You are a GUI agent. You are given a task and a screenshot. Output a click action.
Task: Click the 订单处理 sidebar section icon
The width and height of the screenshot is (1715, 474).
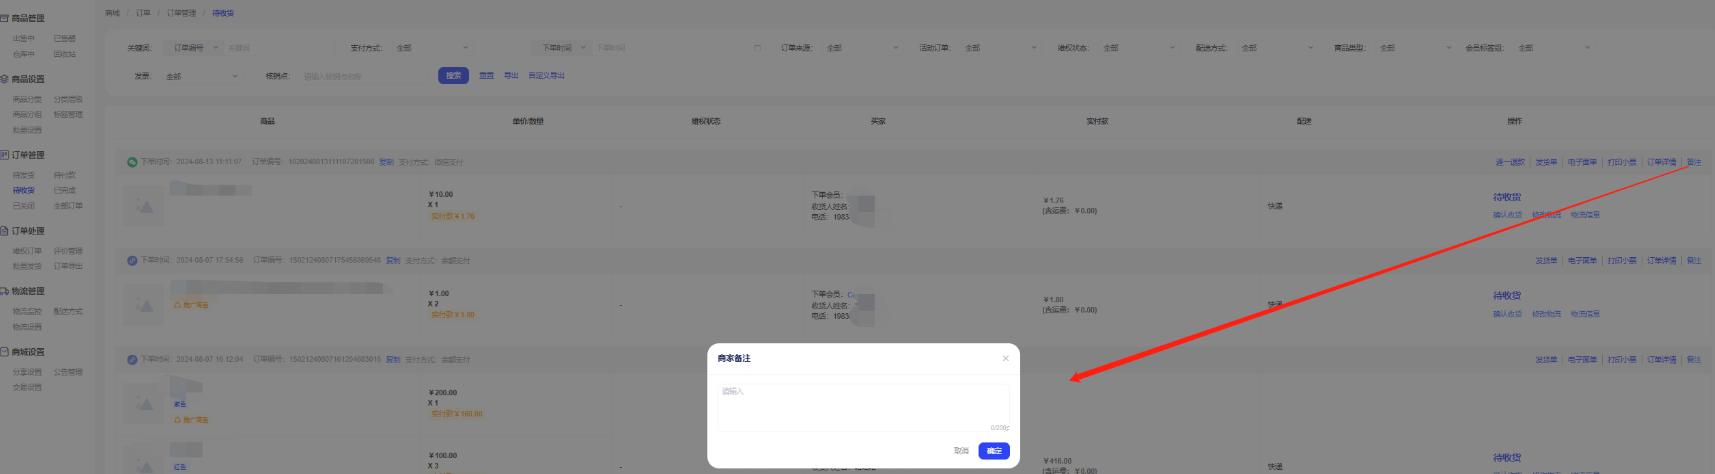[x=5, y=231]
